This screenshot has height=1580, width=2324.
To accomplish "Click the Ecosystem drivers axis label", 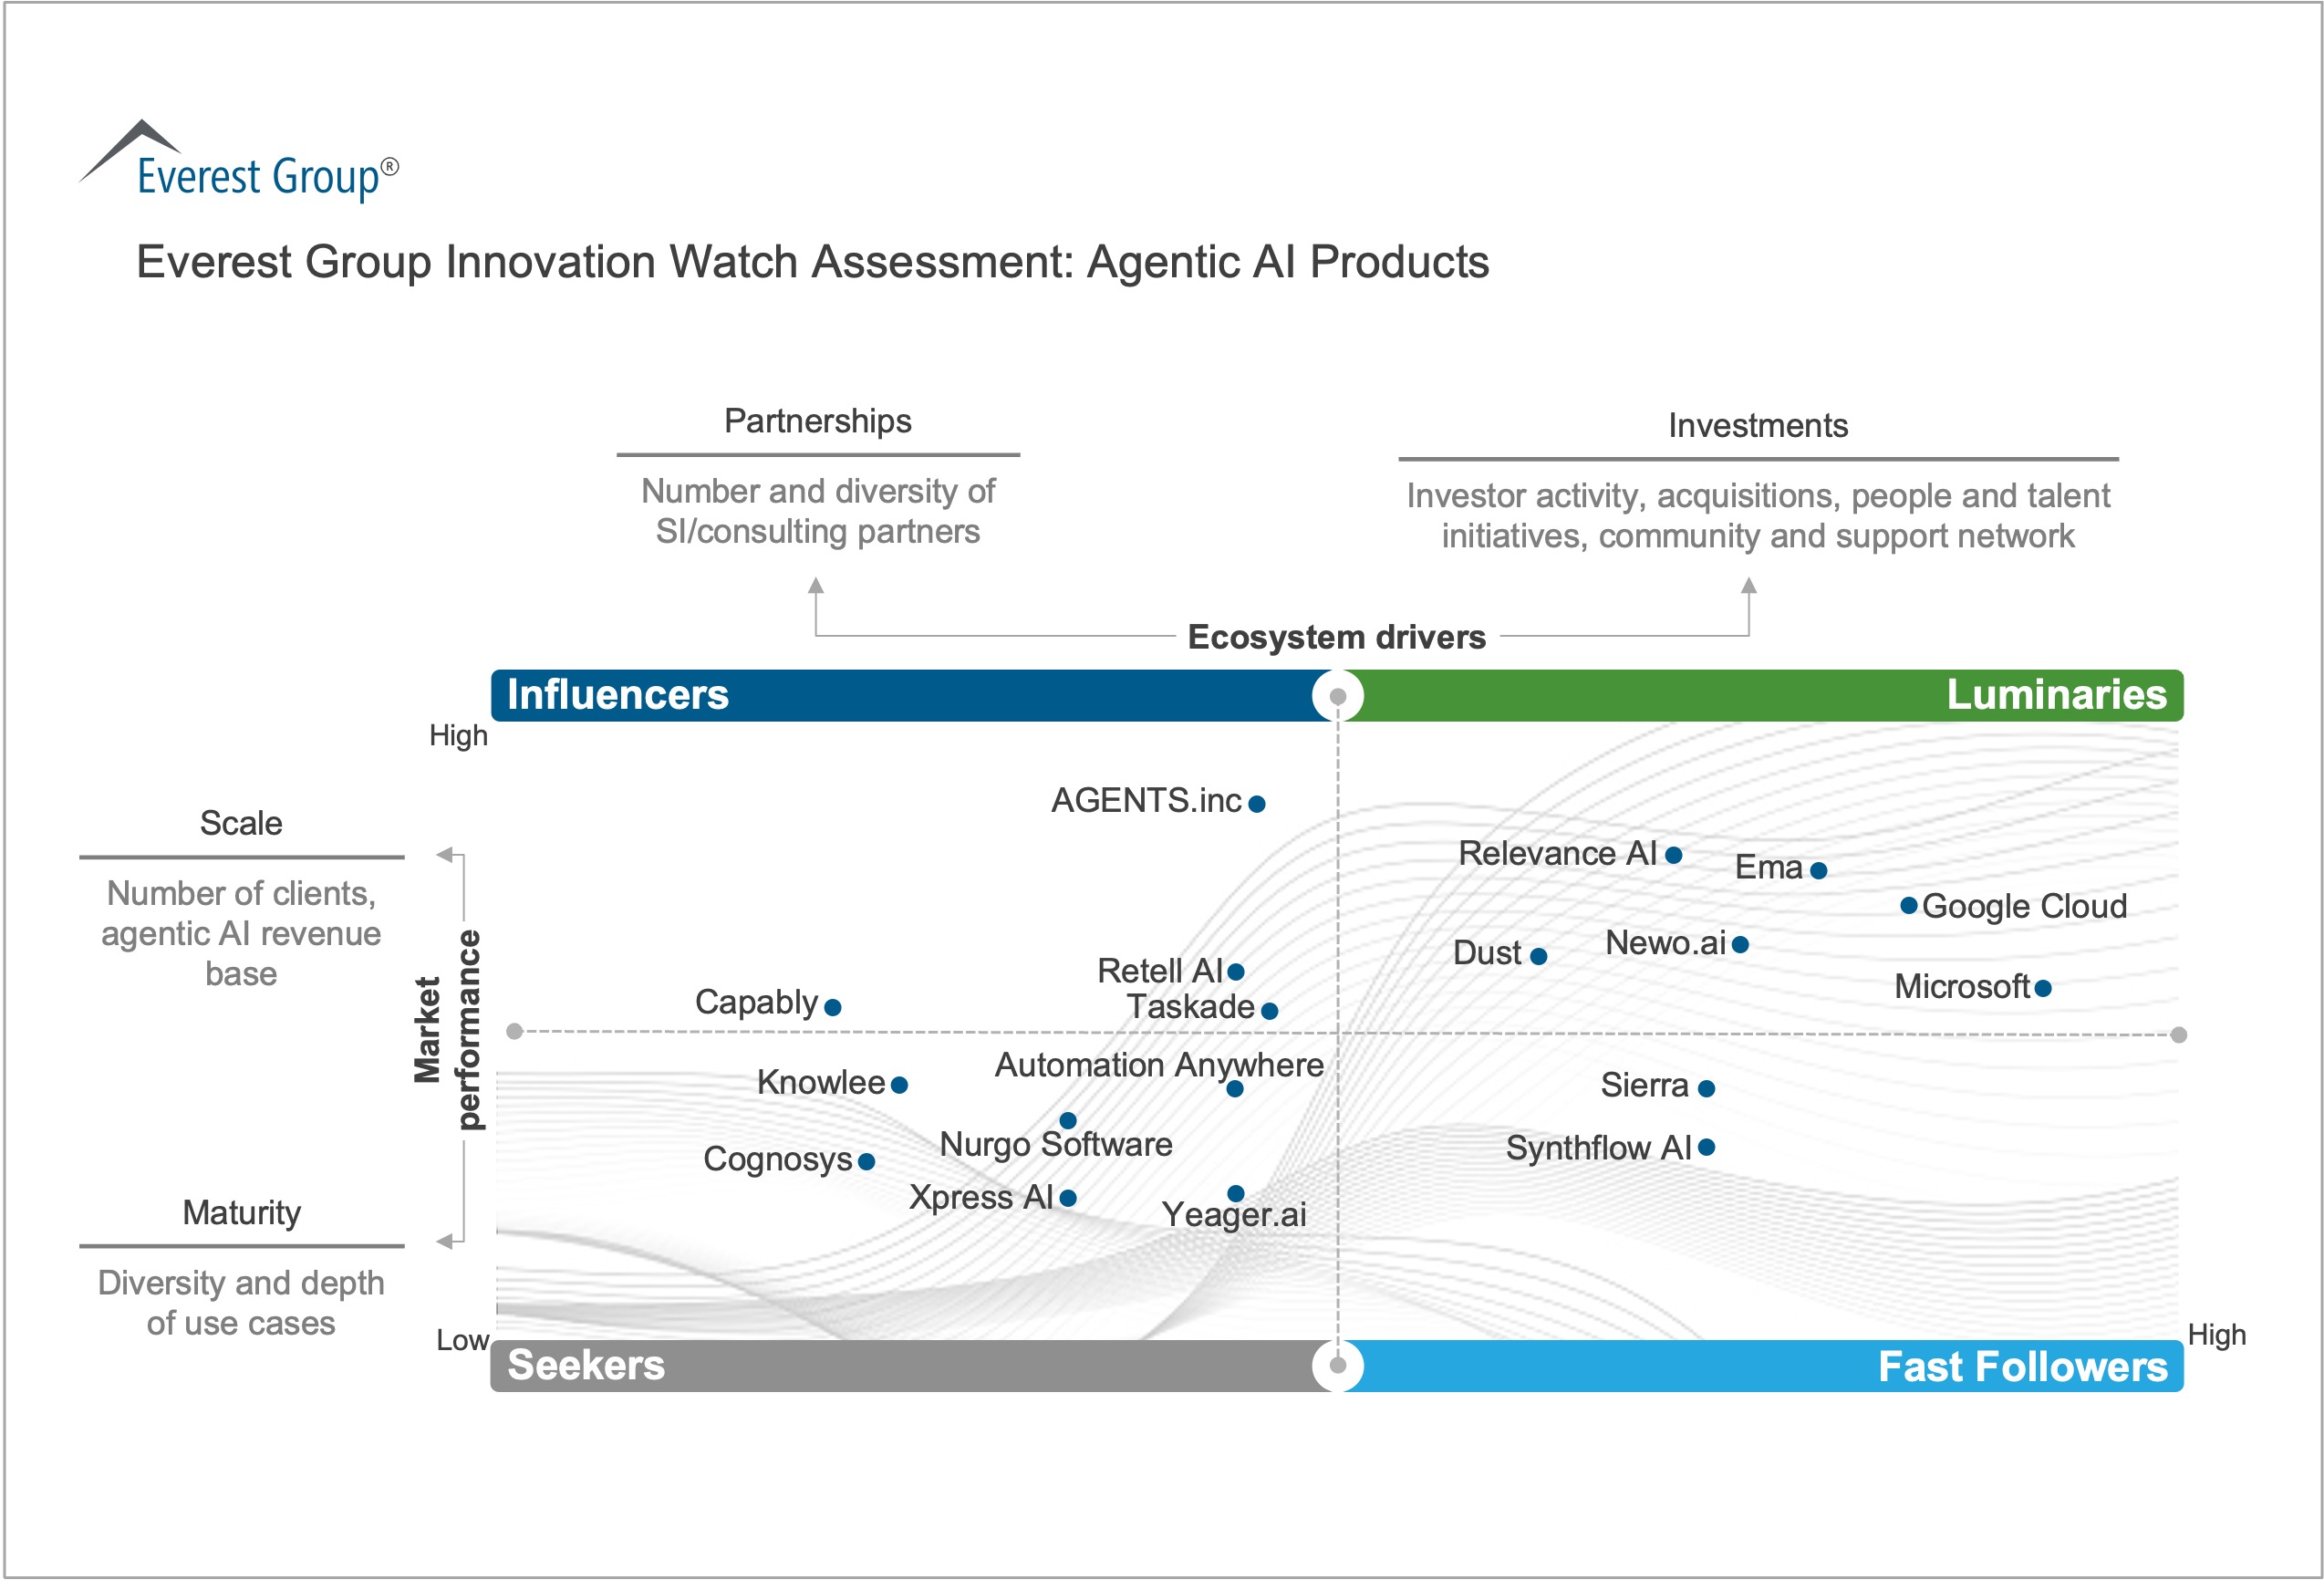I will pos(1336,637).
